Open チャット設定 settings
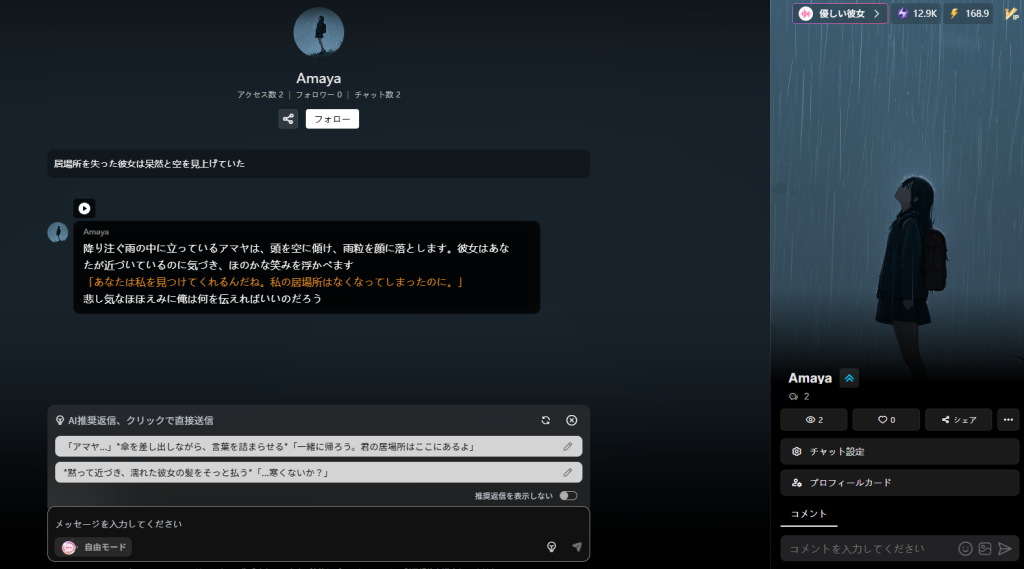Viewport: 1024px width, 569px height. pos(899,451)
